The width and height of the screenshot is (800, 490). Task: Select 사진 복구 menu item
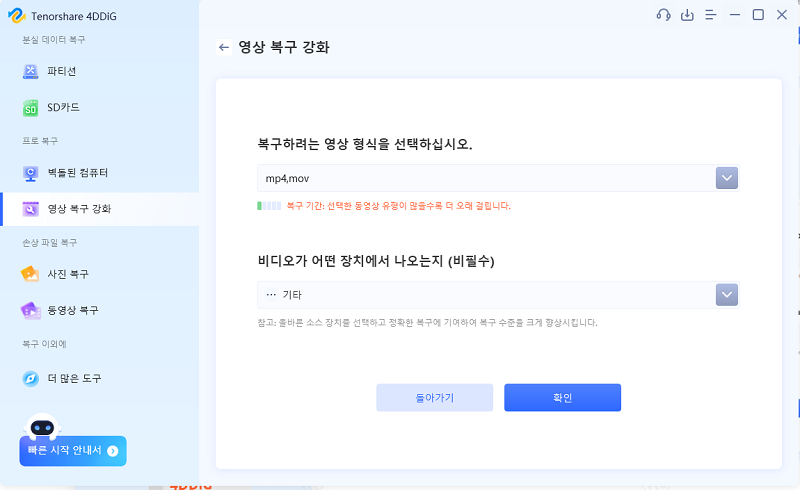pos(99,274)
